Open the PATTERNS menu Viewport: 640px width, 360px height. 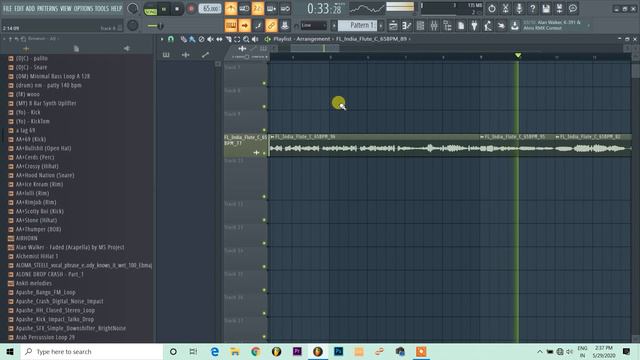click(x=48, y=8)
